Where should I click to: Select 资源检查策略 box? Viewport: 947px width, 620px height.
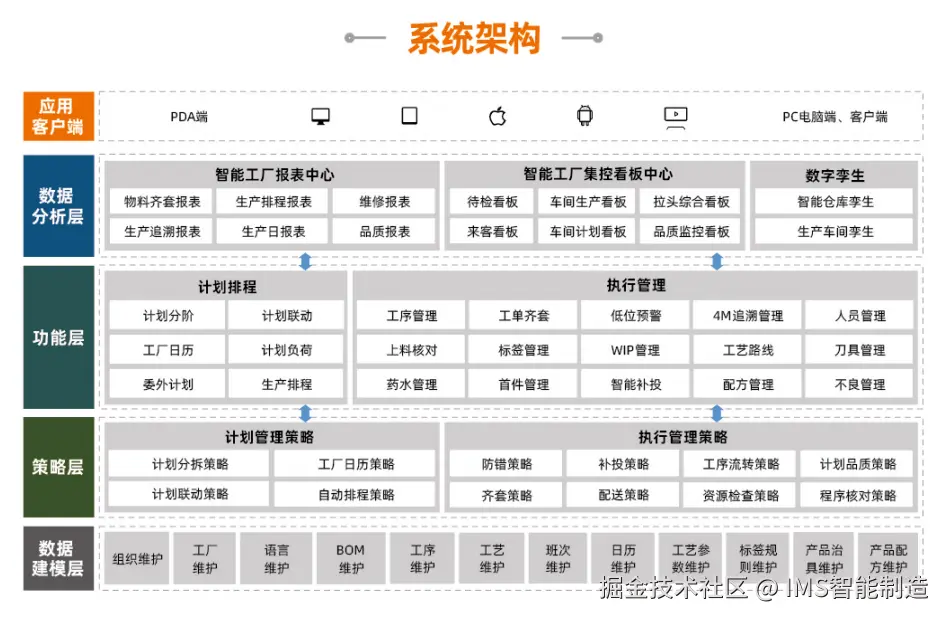(740, 496)
